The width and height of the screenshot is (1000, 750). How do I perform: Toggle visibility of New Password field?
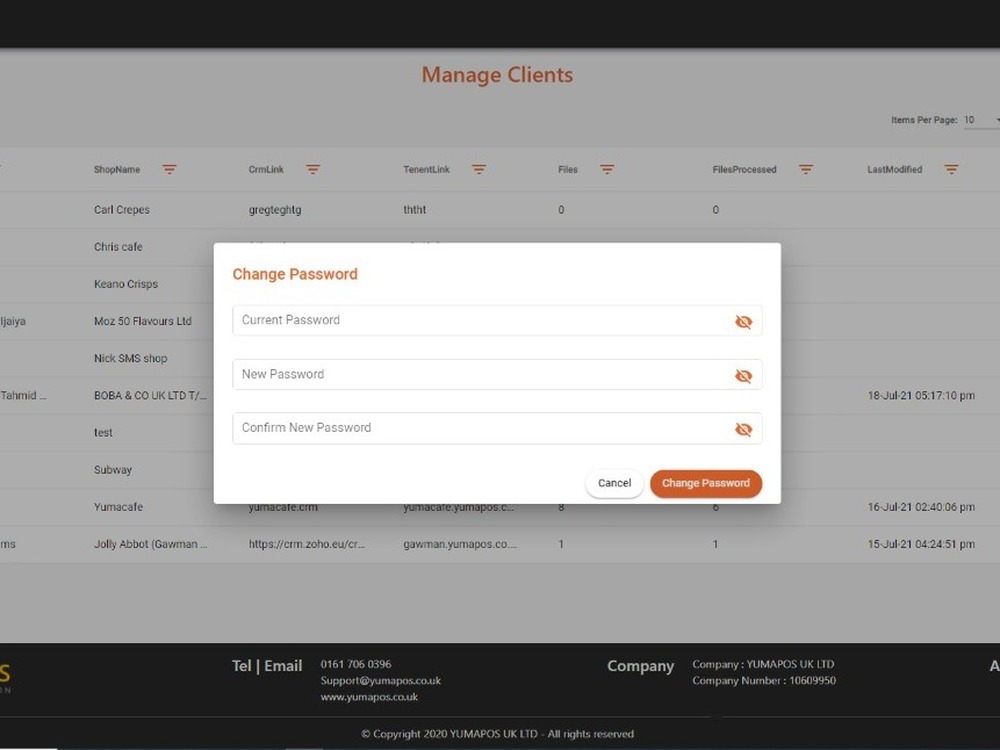743,376
